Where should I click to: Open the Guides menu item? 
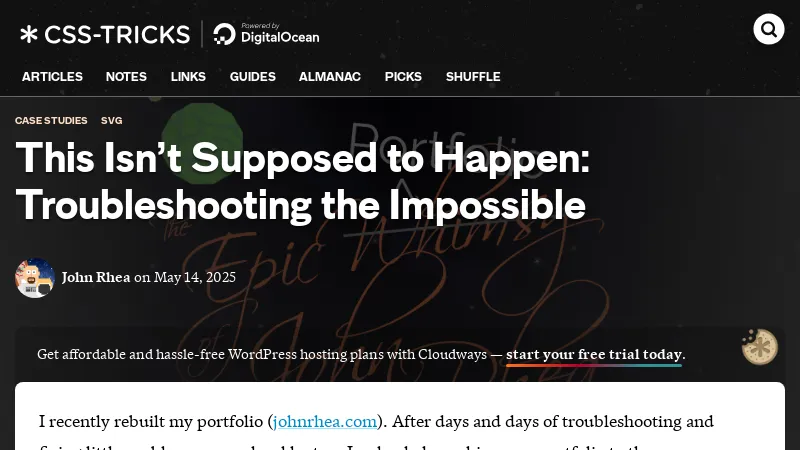tap(253, 77)
